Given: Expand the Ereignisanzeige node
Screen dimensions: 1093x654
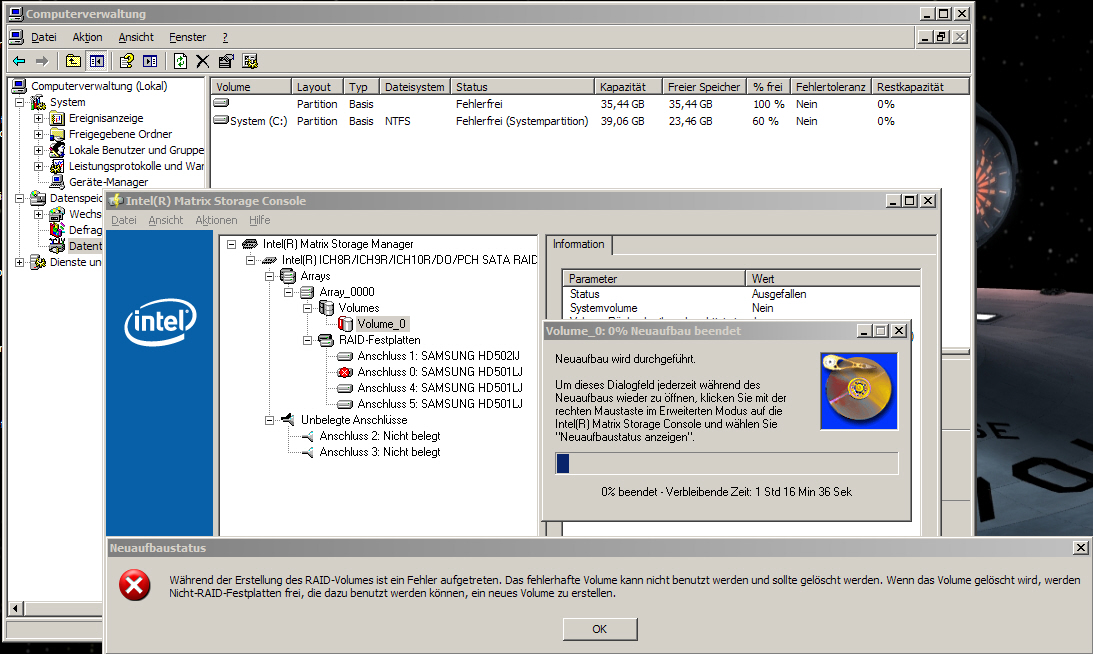Looking at the screenshot, I should pyautogui.click(x=38, y=119).
